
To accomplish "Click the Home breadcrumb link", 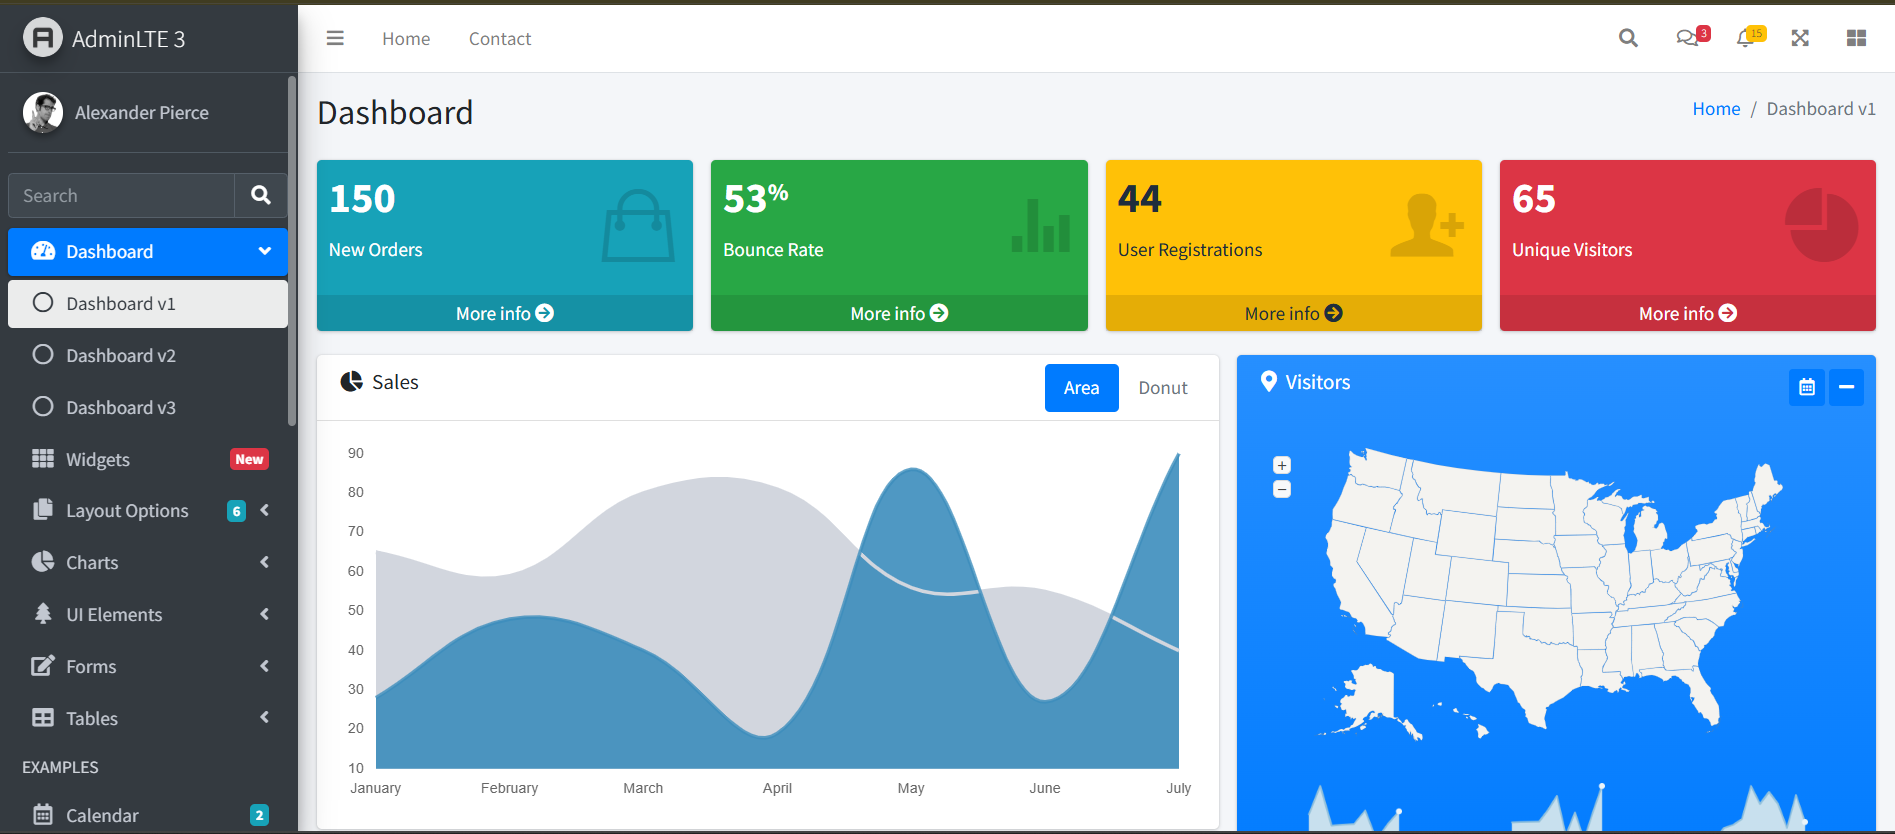I will [1716, 109].
